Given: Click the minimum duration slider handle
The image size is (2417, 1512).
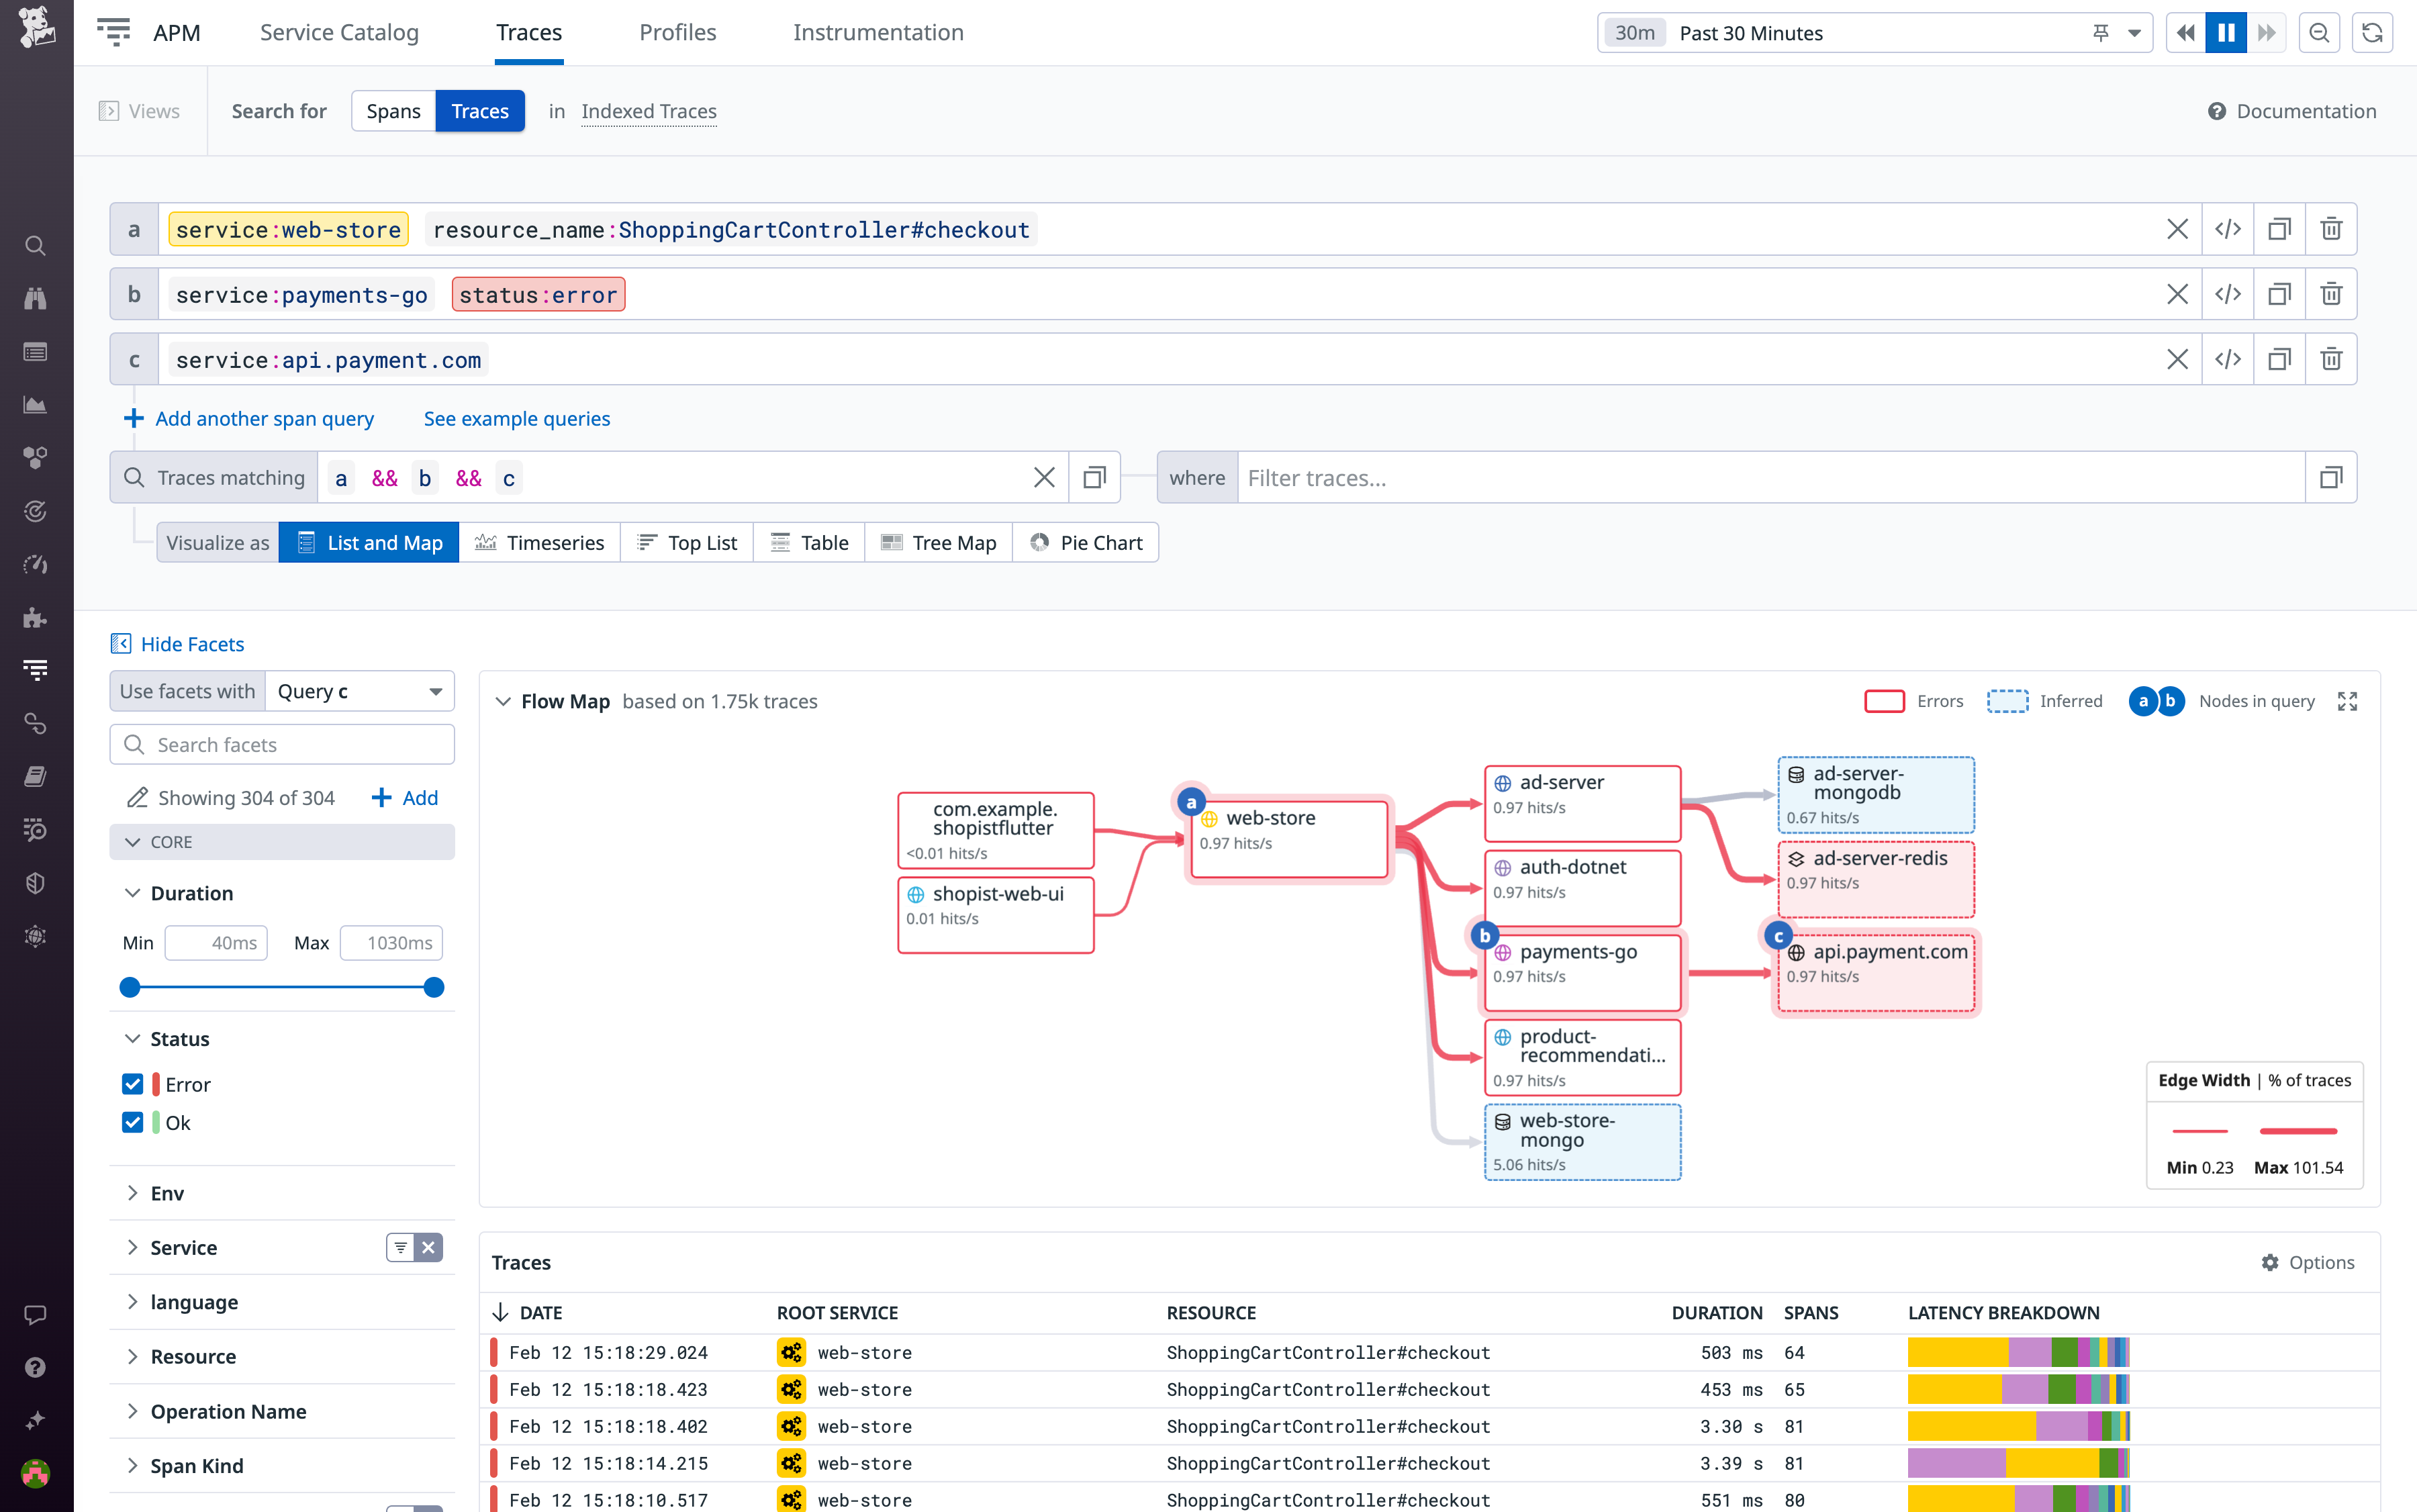Looking at the screenshot, I should [130, 987].
